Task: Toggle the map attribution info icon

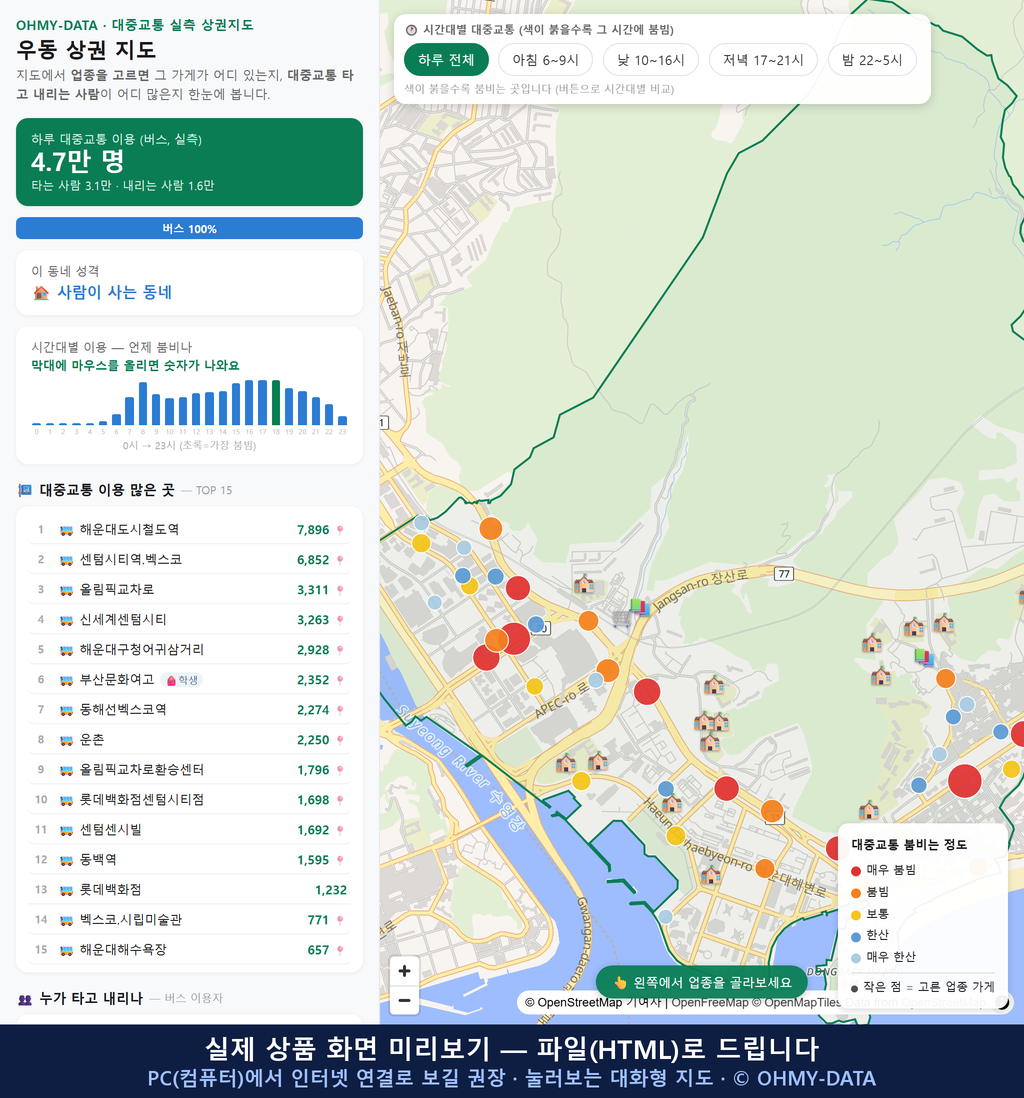Action: click(1002, 1003)
